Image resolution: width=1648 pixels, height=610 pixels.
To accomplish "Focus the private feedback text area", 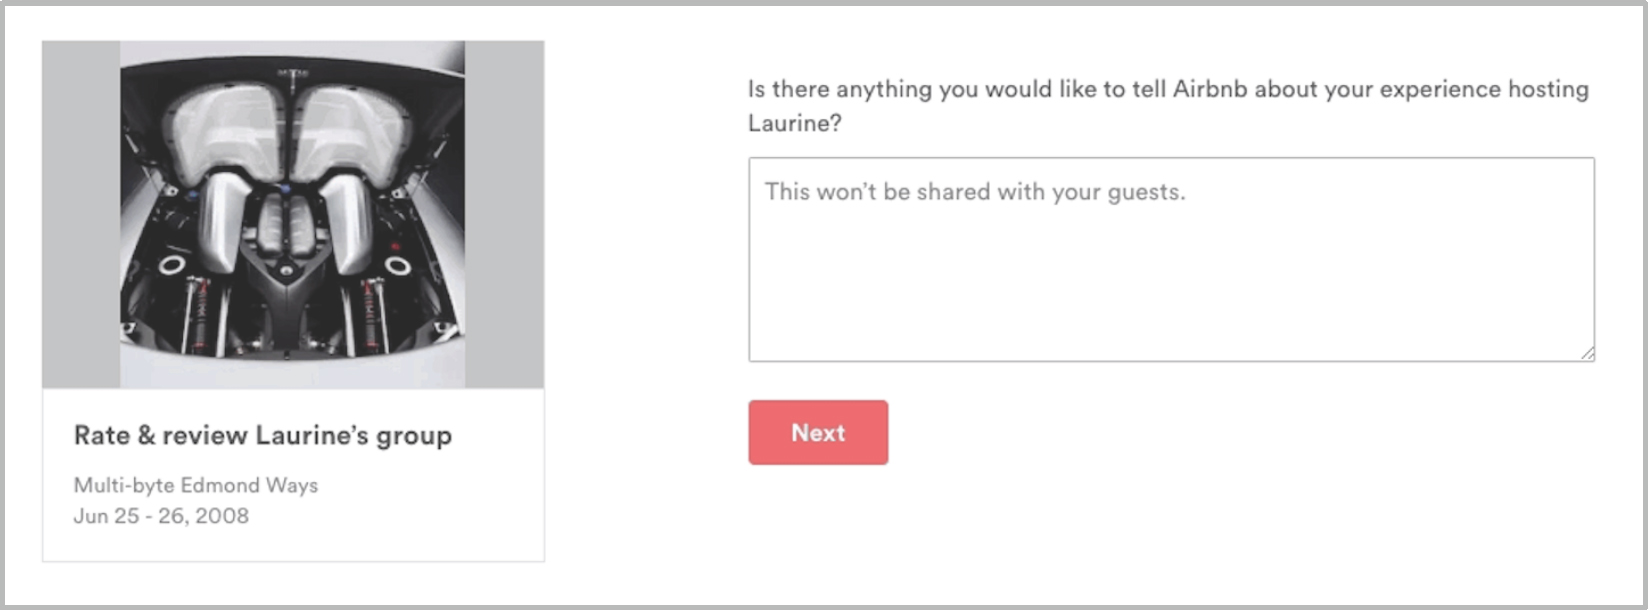I will pyautogui.click(x=1171, y=259).
